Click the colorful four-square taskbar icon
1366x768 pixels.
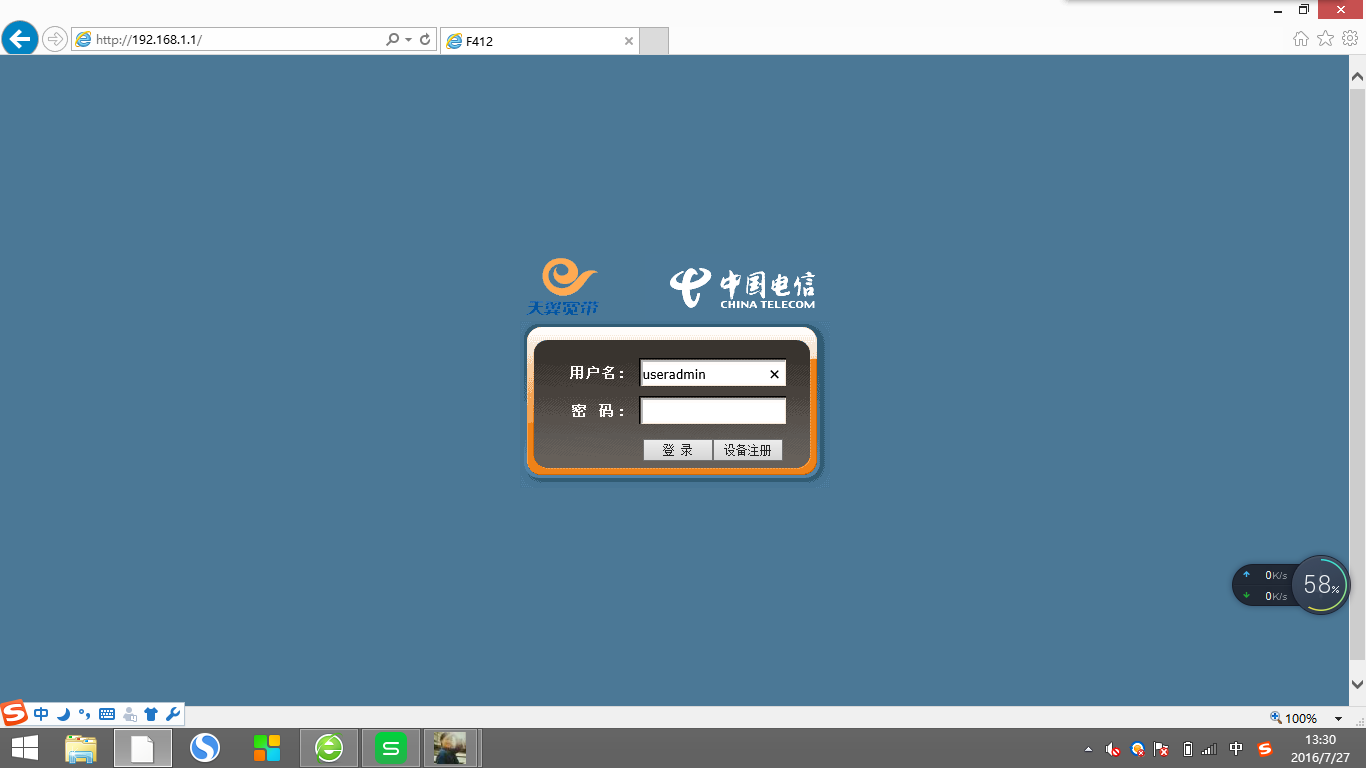tap(267, 748)
